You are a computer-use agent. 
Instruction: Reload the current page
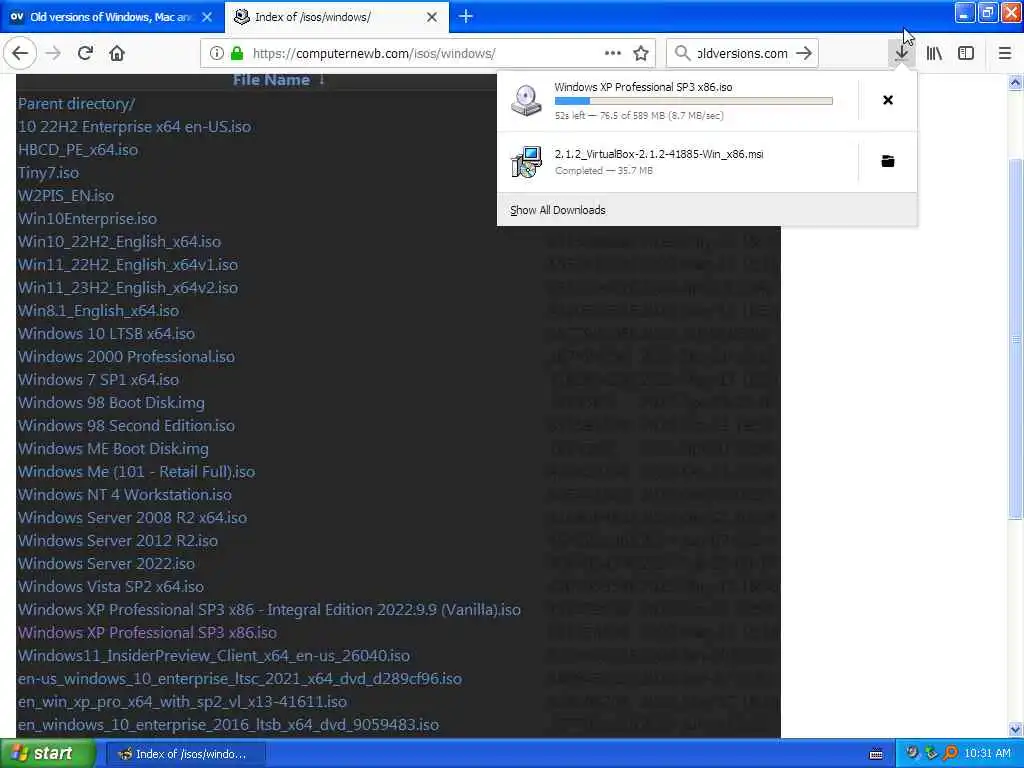(x=85, y=53)
